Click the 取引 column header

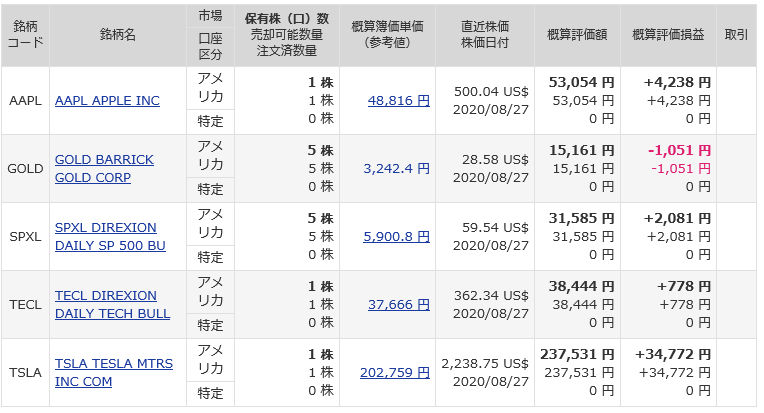736,34
